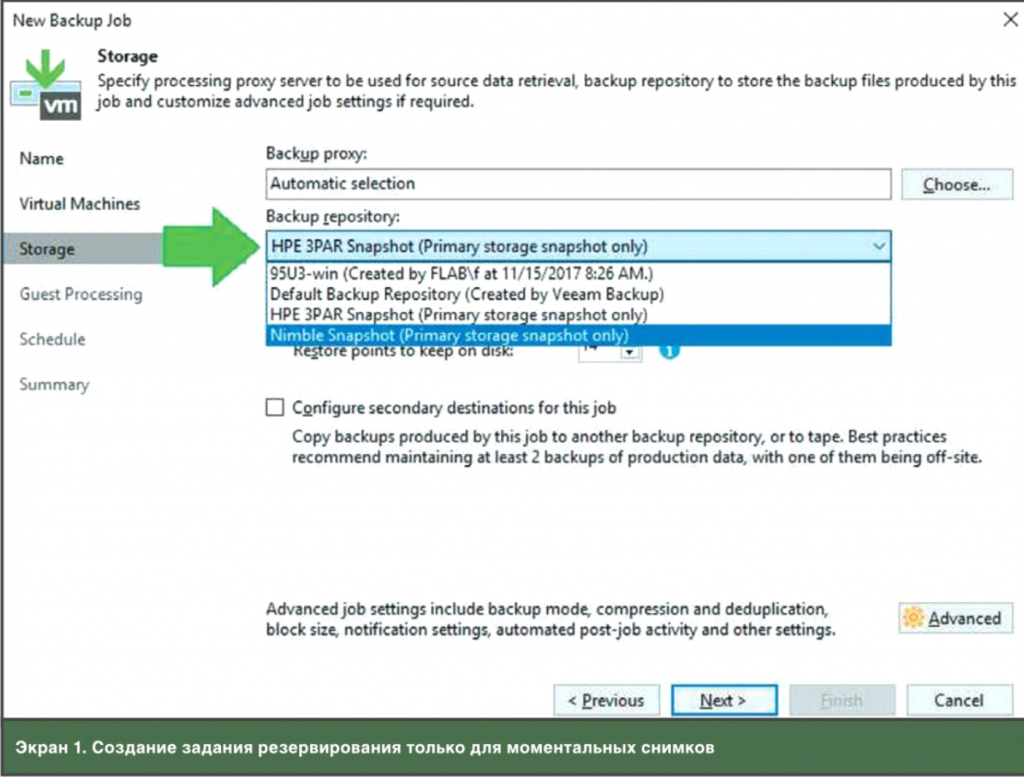The image size is (1024, 777).
Task: Enable Configure secondary destinations checkbox
Action: click(275, 408)
